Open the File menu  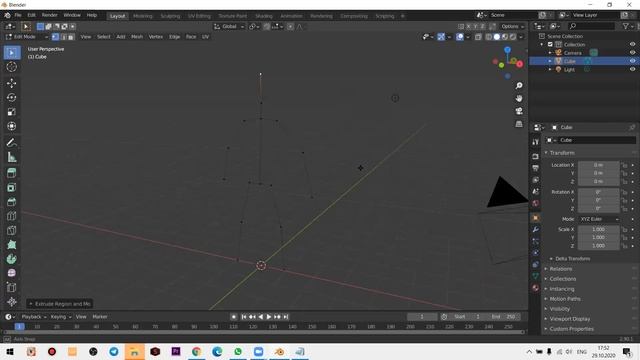pyautogui.click(x=18, y=15)
